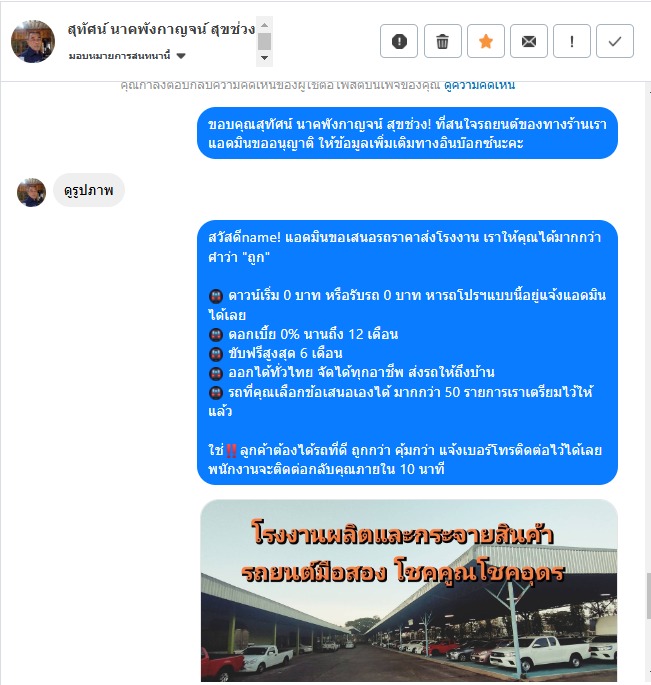Viewport: 651px width, 685px height.
Task: Click the chat scrollbar's top arrow
Action: click(648, 91)
